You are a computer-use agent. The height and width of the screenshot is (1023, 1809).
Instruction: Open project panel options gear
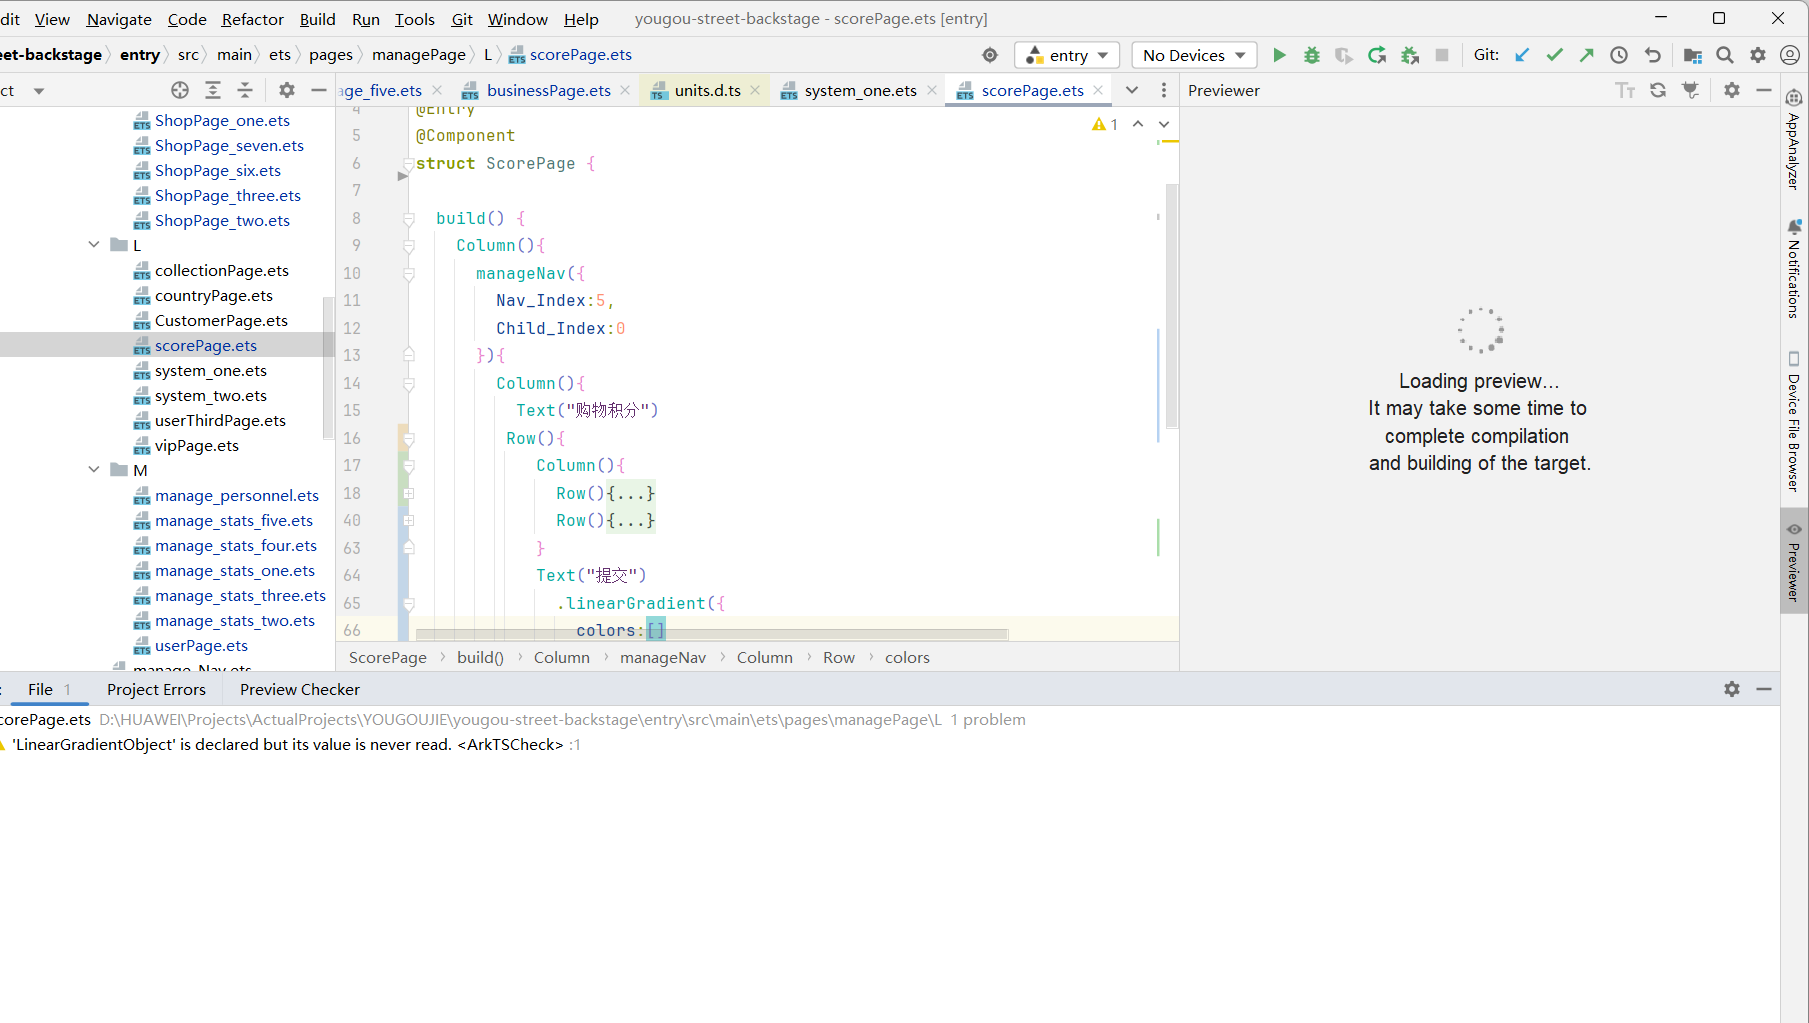(x=287, y=90)
